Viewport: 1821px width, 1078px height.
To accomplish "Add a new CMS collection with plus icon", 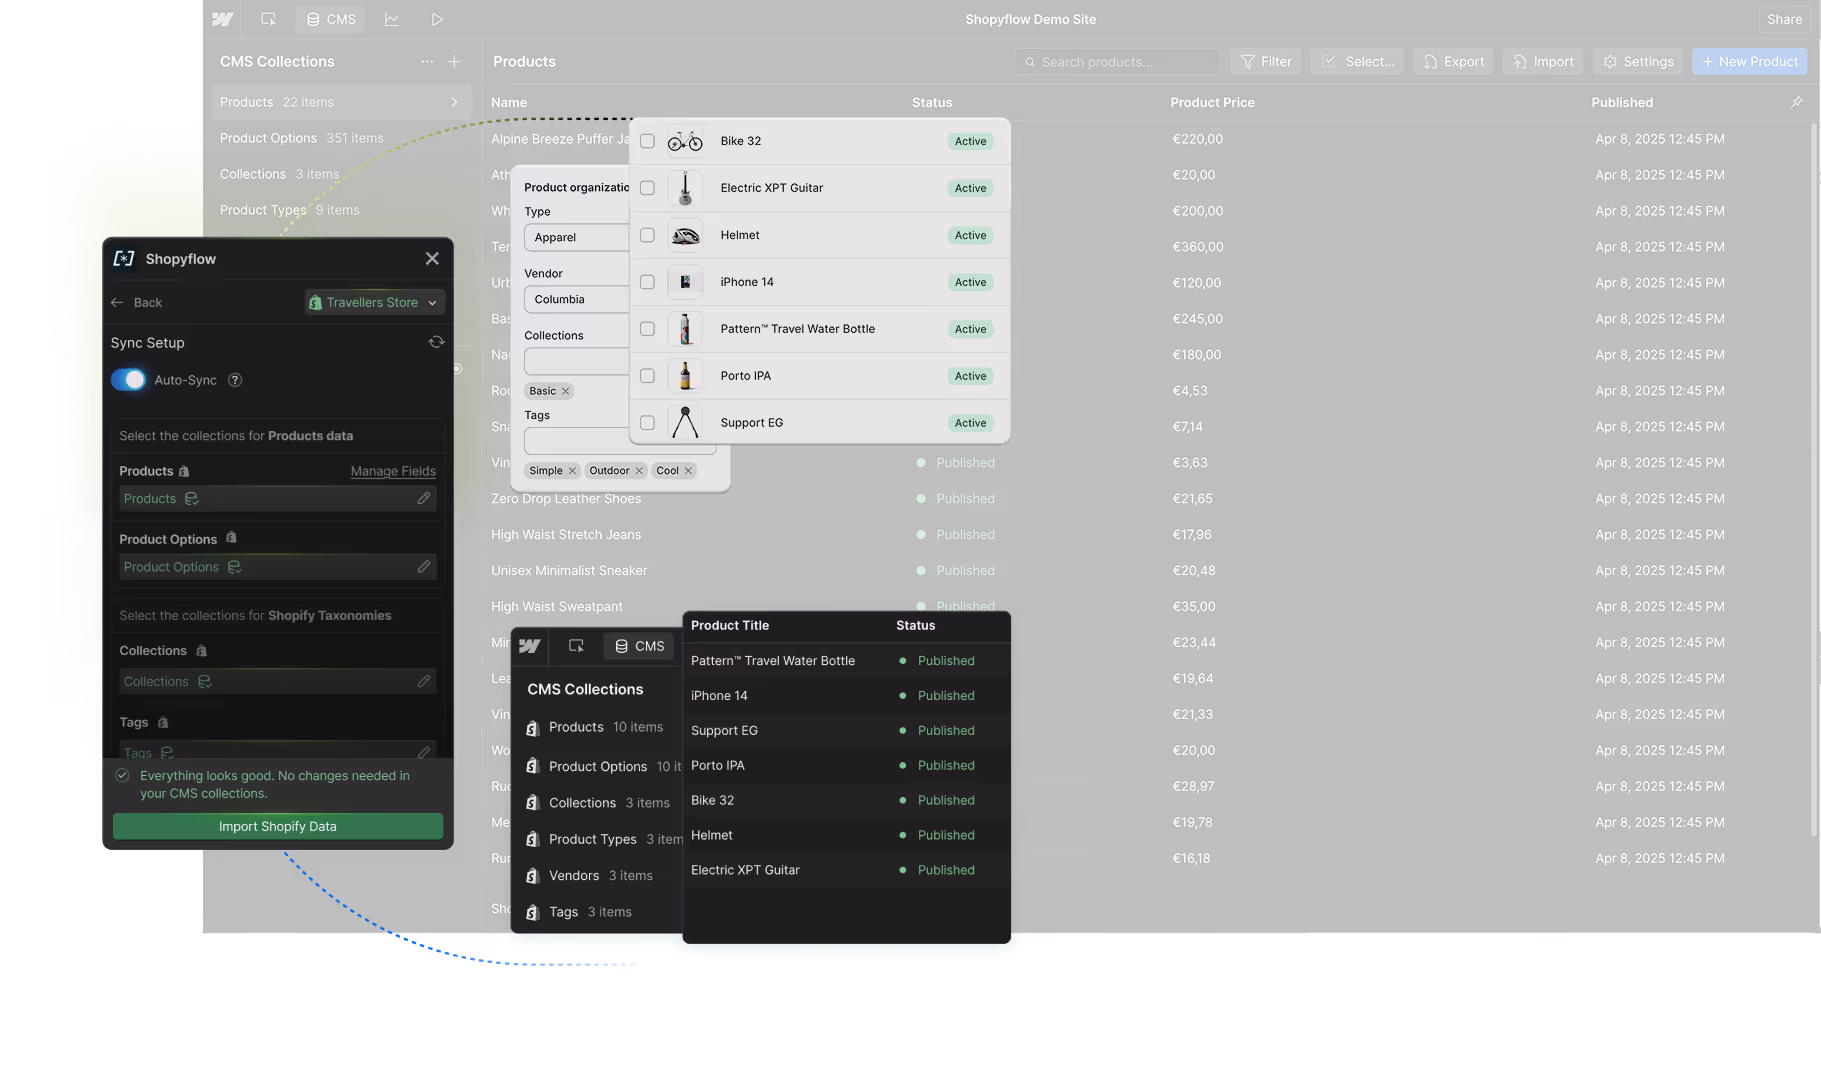I will tap(455, 62).
